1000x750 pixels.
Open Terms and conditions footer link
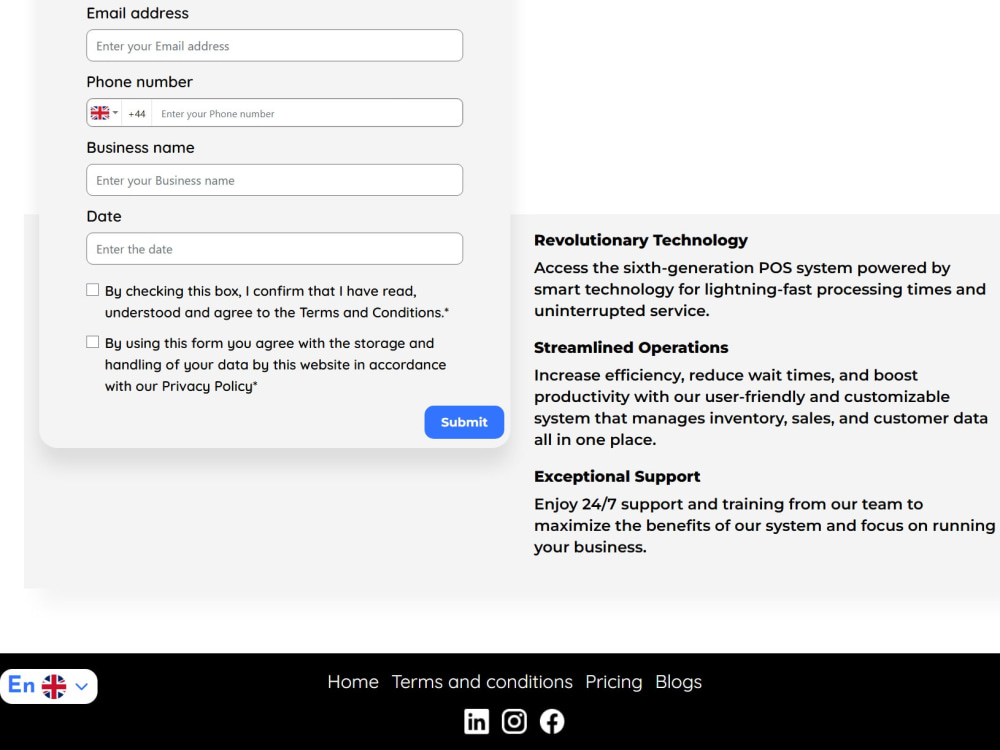click(482, 682)
